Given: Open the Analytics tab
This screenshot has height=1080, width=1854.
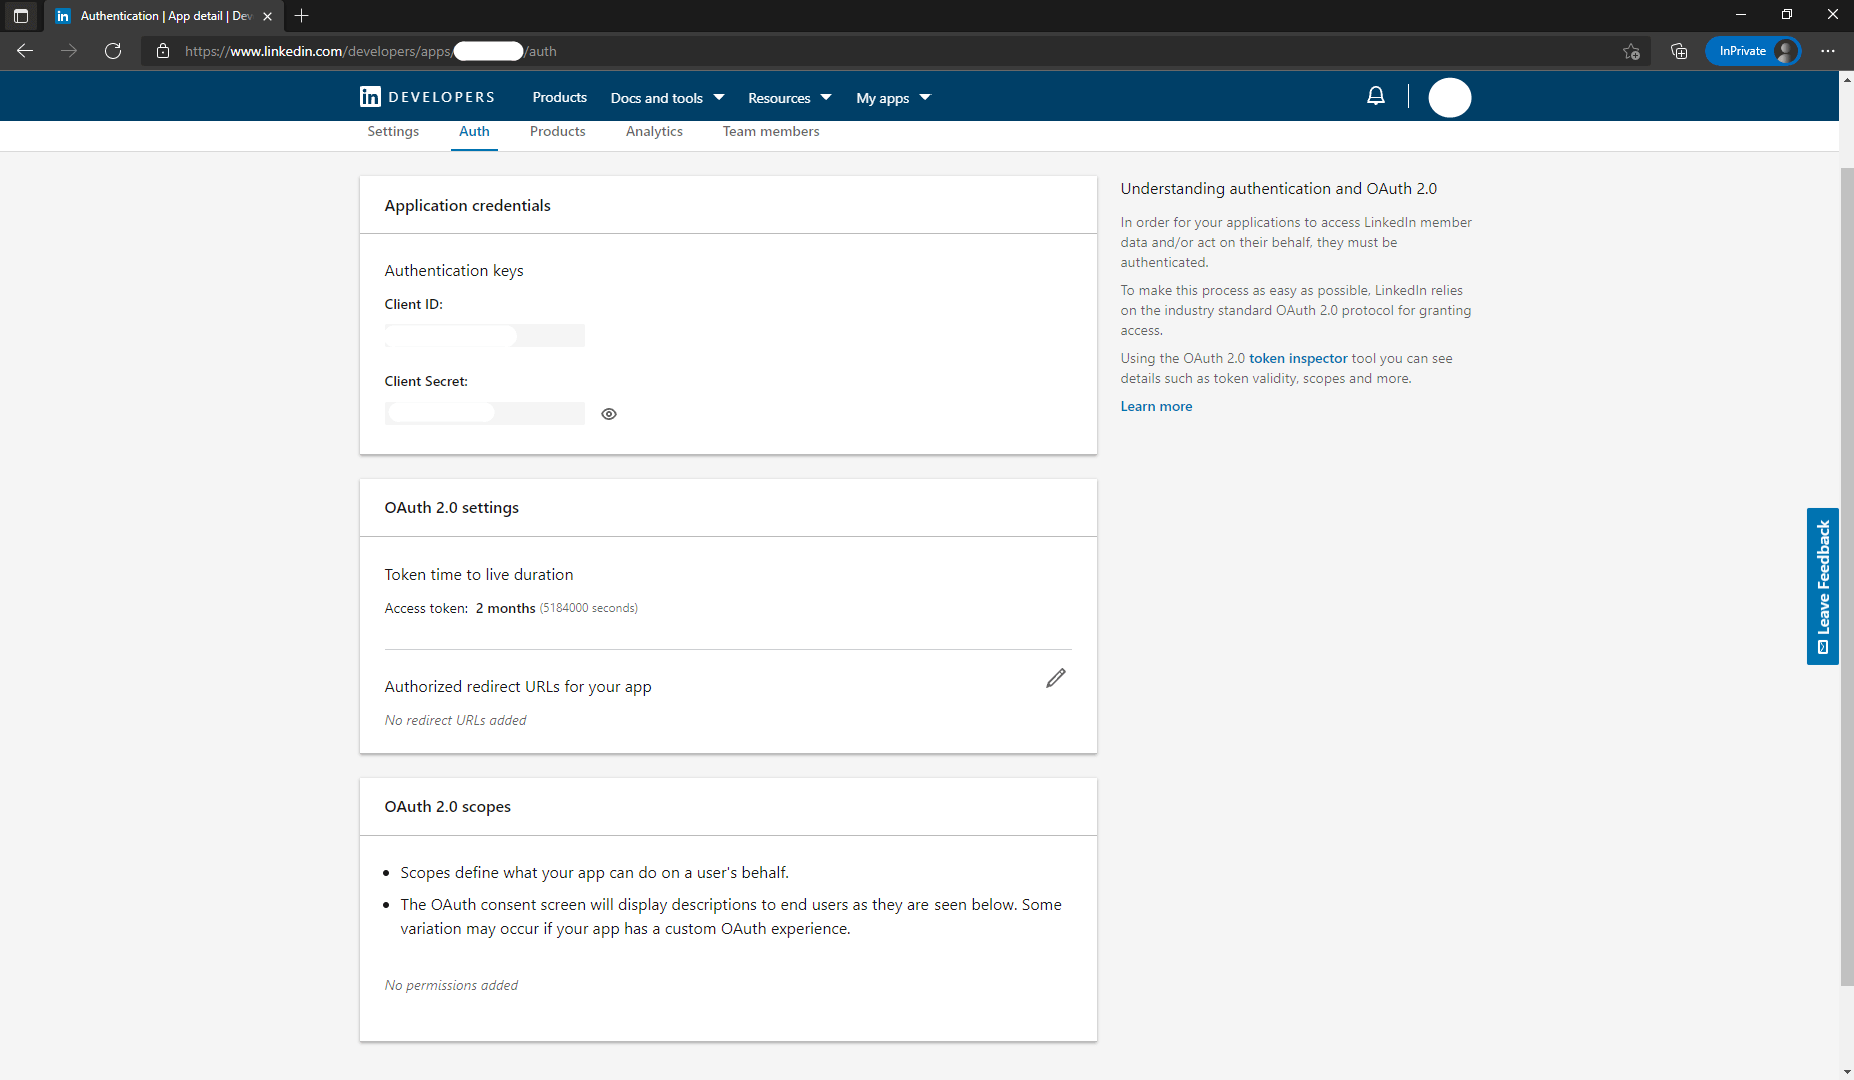Looking at the screenshot, I should tap(654, 131).
